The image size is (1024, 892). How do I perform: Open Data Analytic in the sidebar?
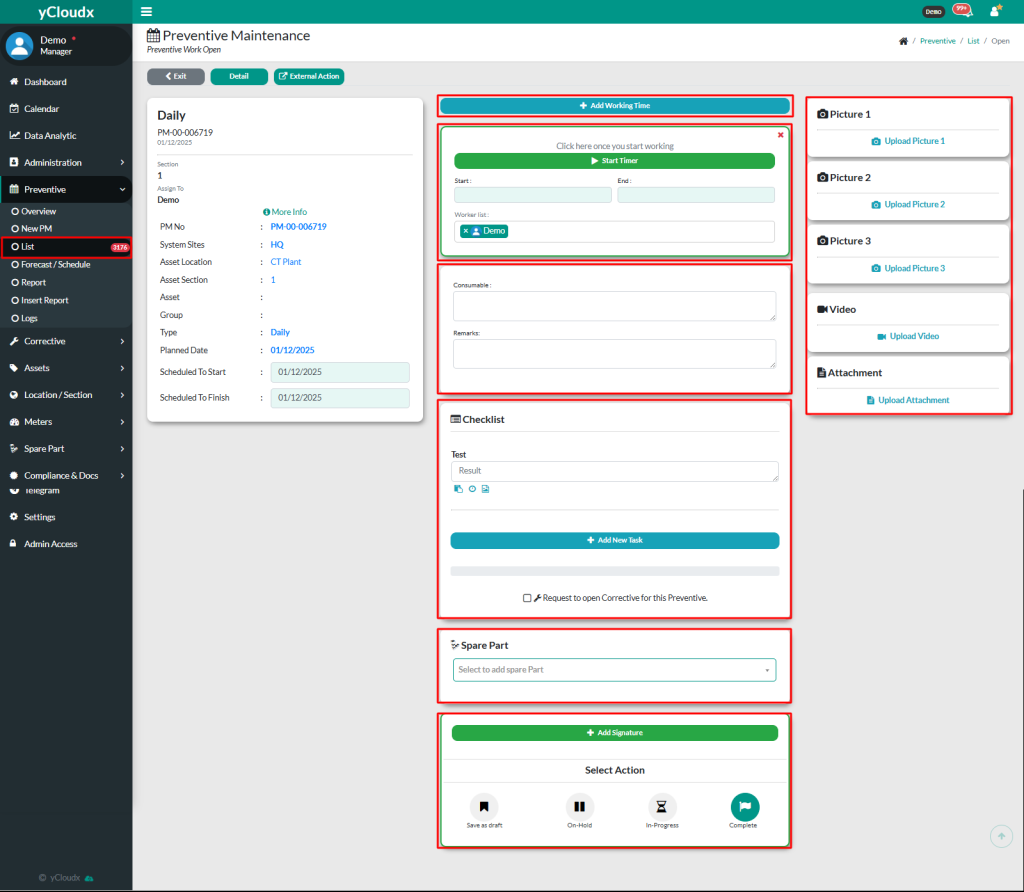tap(50, 136)
